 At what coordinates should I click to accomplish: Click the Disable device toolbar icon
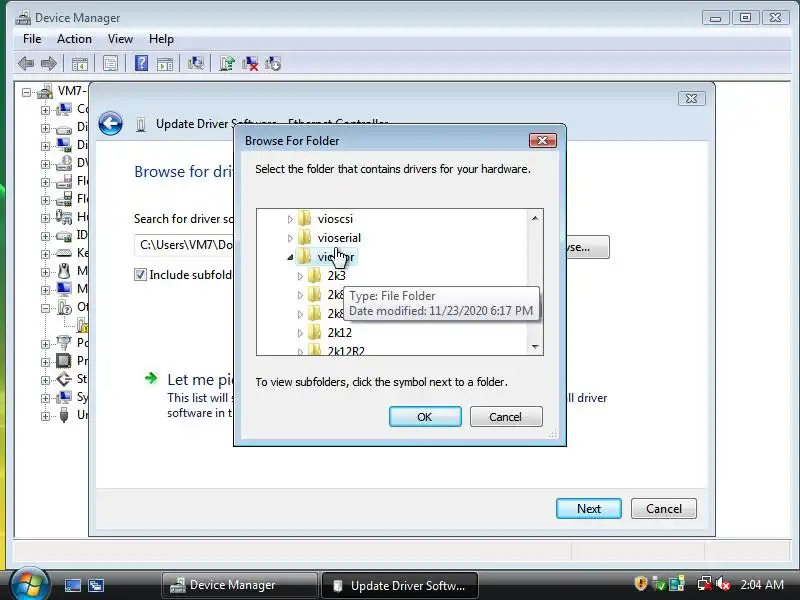point(273,64)
